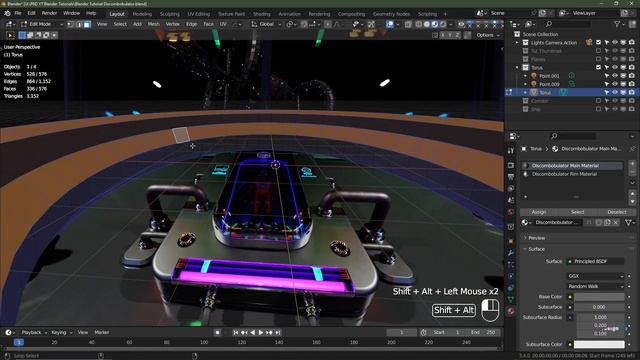Screen dimensions: 640x360
Task: Click the Subsurface Color swatch
Action: (599, 344)
